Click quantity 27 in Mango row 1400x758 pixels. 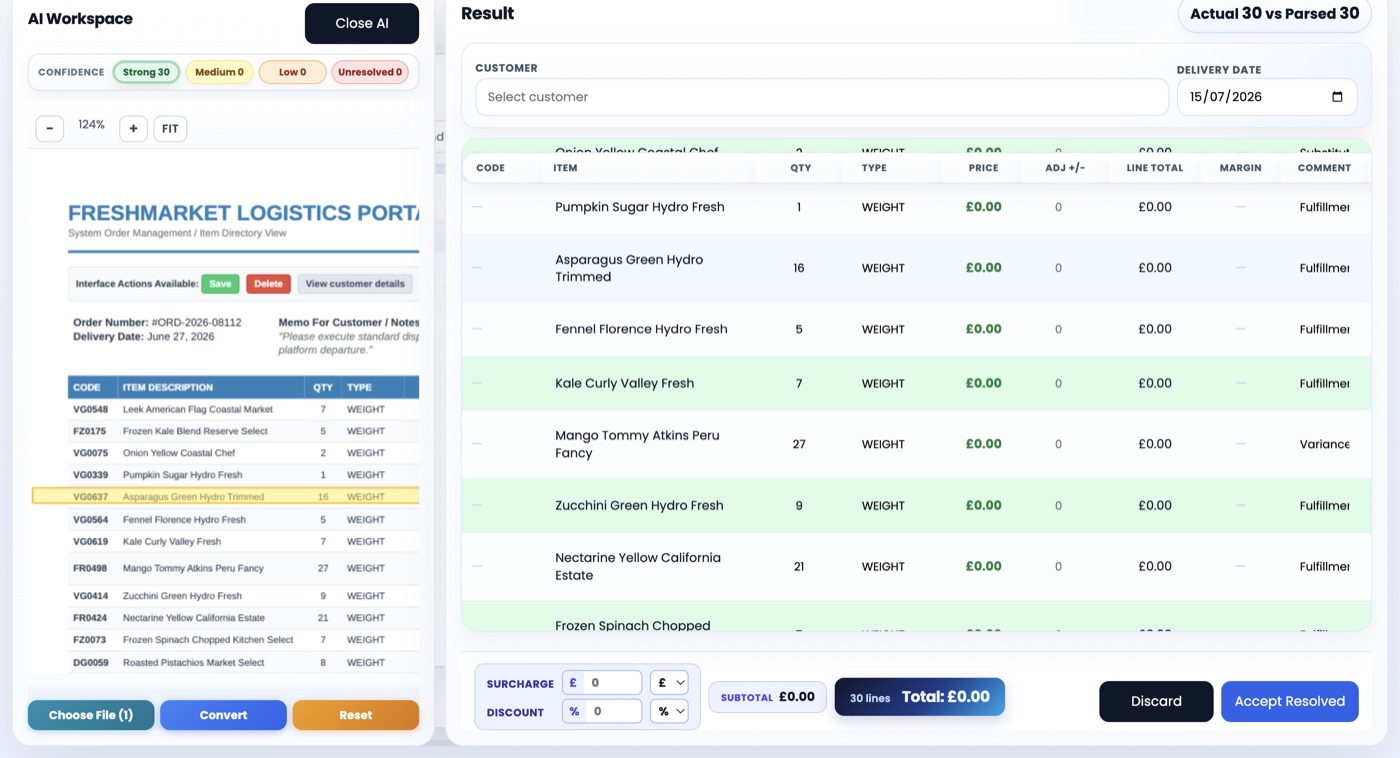coord(799,444)
